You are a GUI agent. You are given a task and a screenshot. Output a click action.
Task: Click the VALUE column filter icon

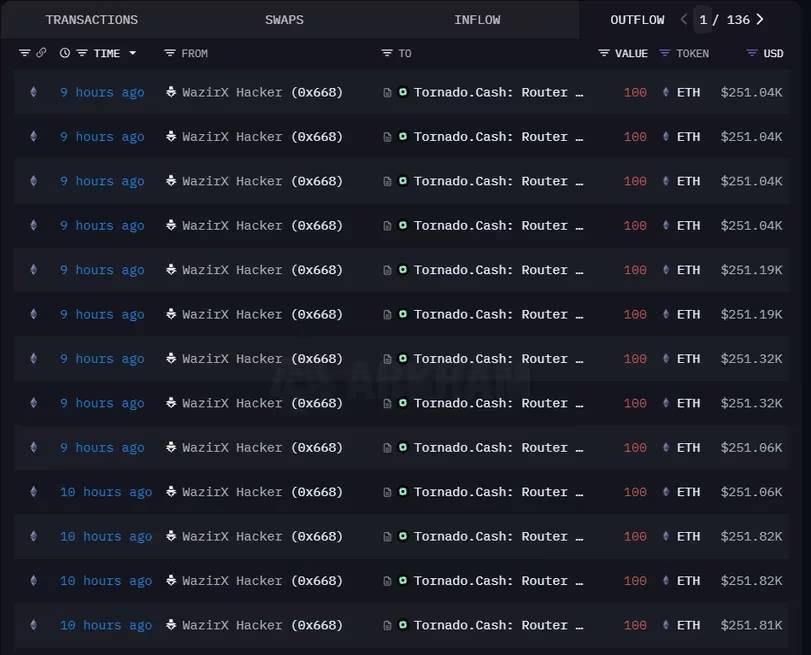604,53
